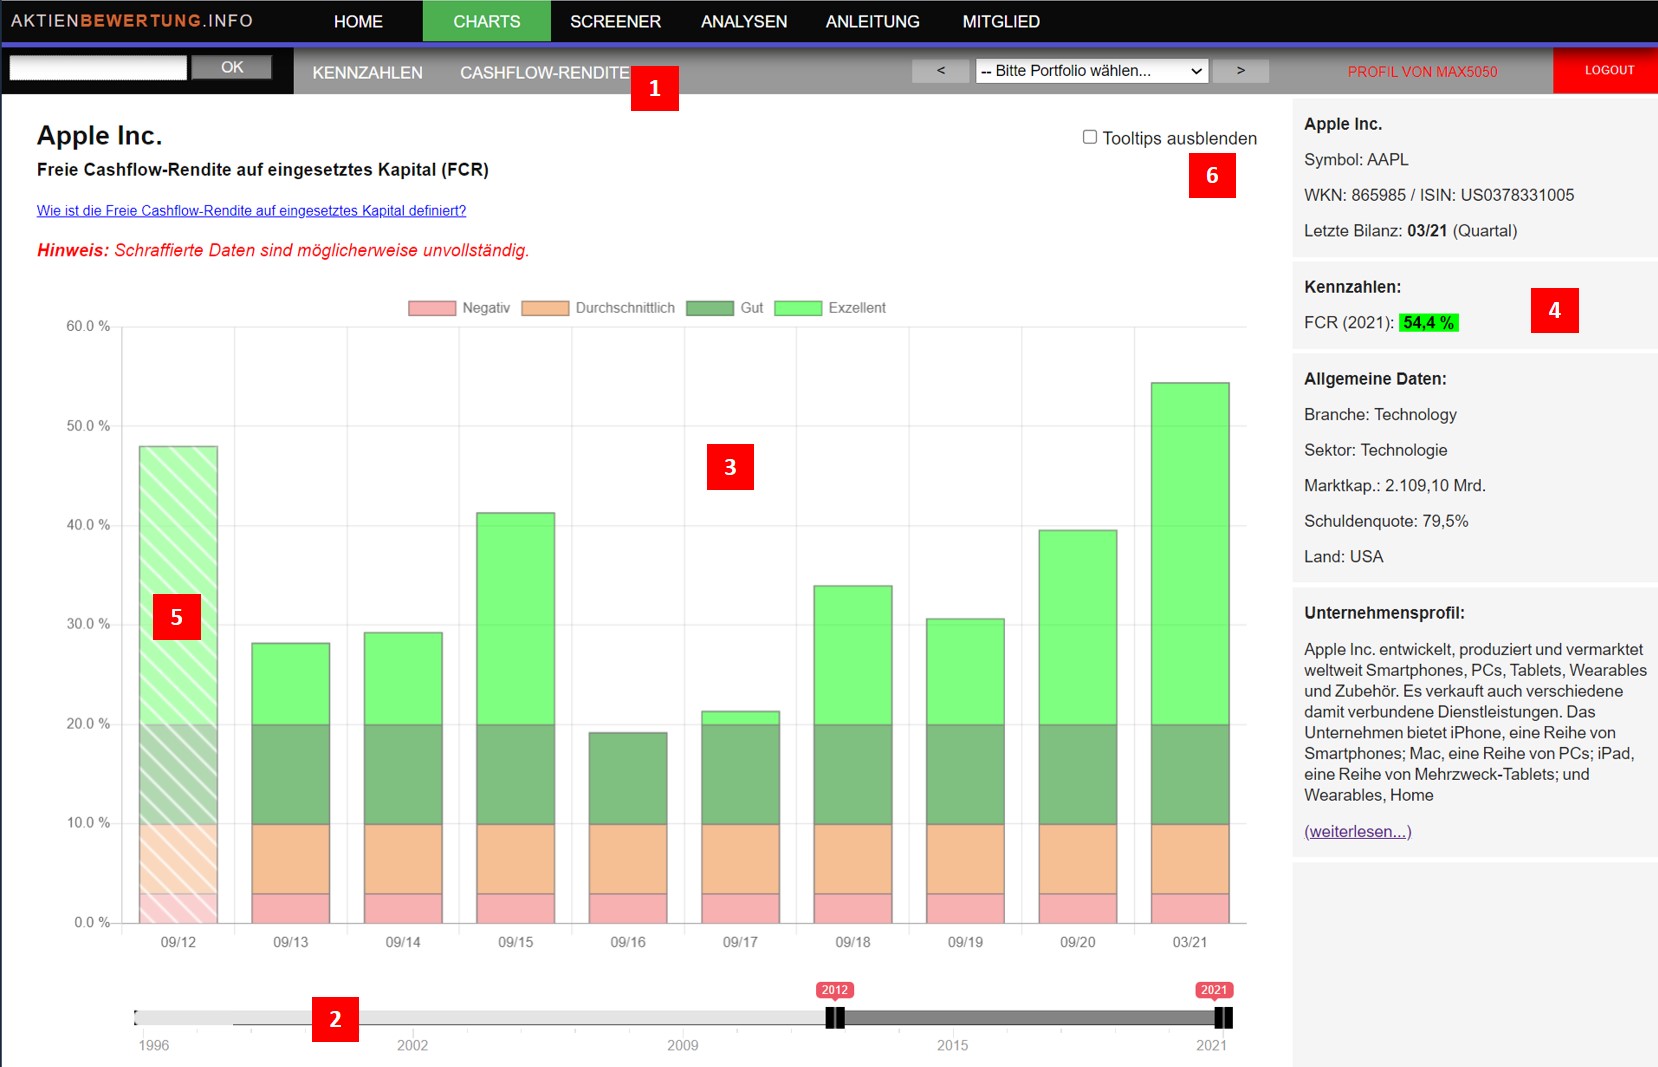Open the 'weiterlesen...' company profile link

1358,831
